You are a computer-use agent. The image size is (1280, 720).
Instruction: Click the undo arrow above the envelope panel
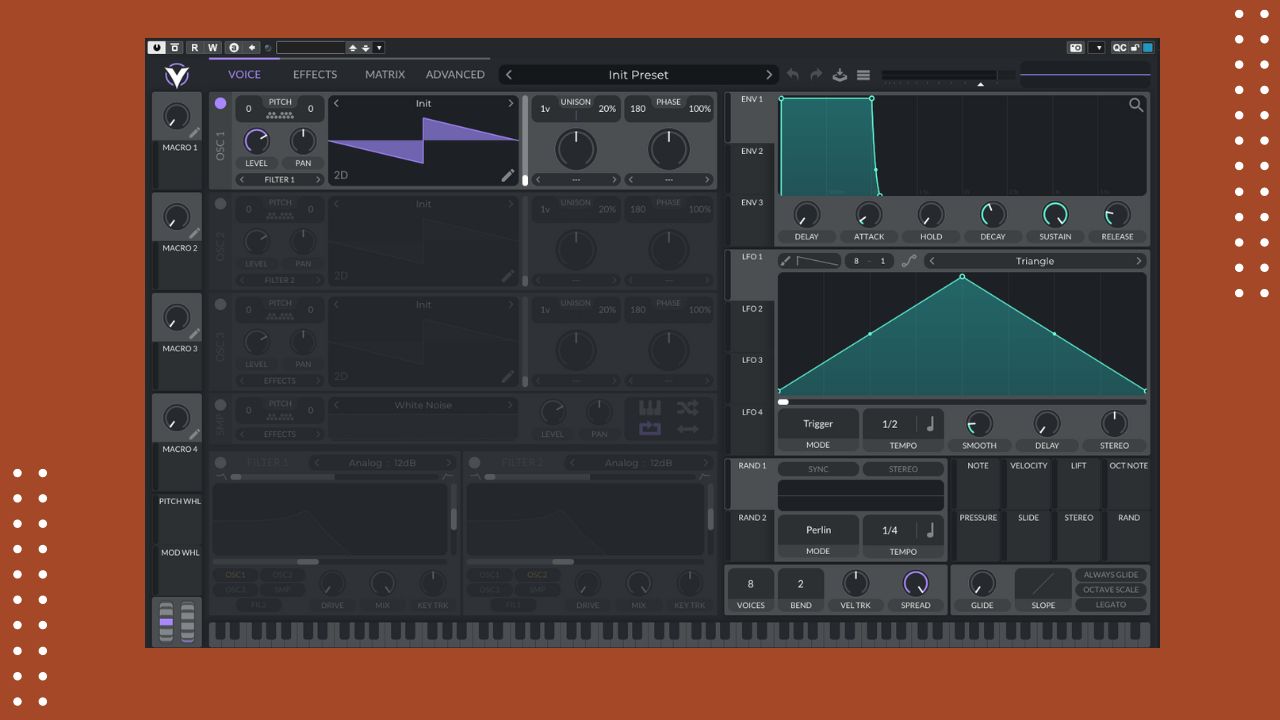click(792, 74)
